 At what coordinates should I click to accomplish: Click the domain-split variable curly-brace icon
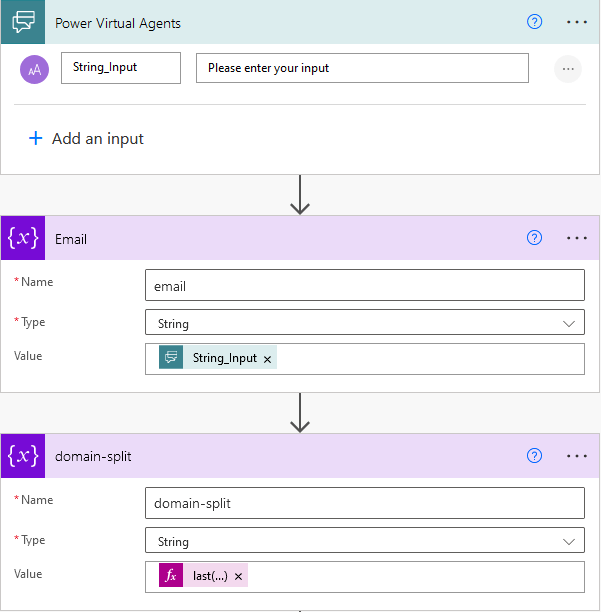(x=23, y=456)
